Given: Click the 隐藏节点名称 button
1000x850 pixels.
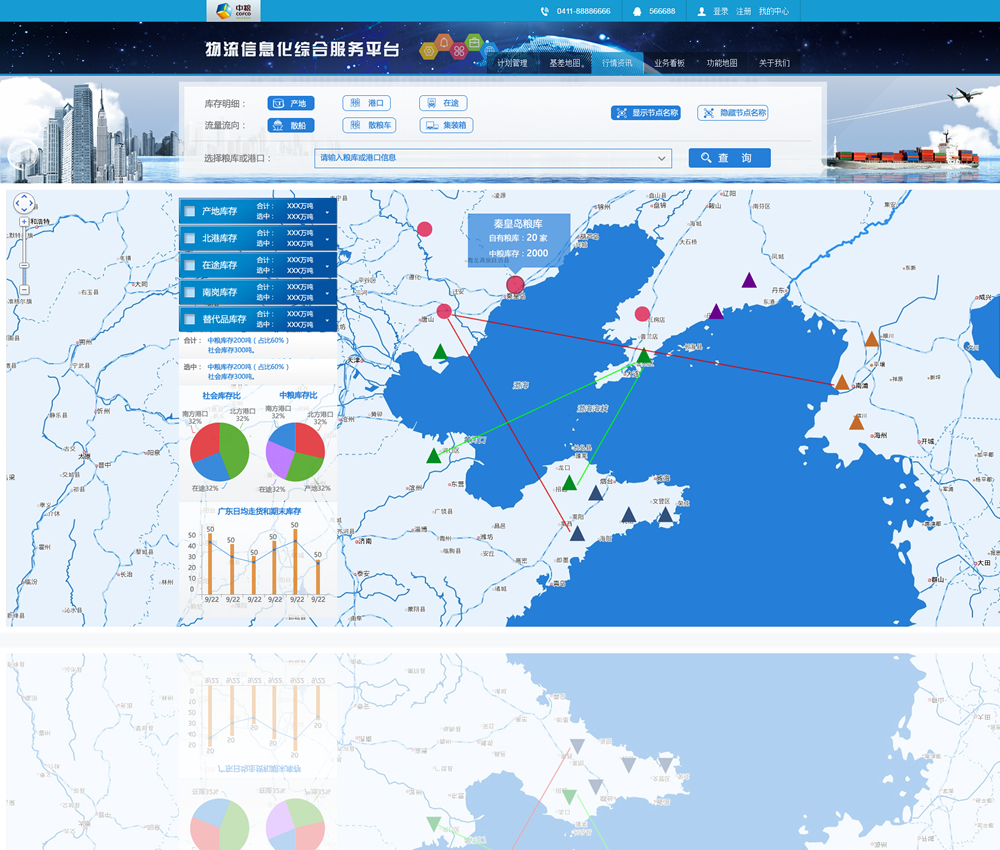Looking at the screenshot, I should coord(732,113).
